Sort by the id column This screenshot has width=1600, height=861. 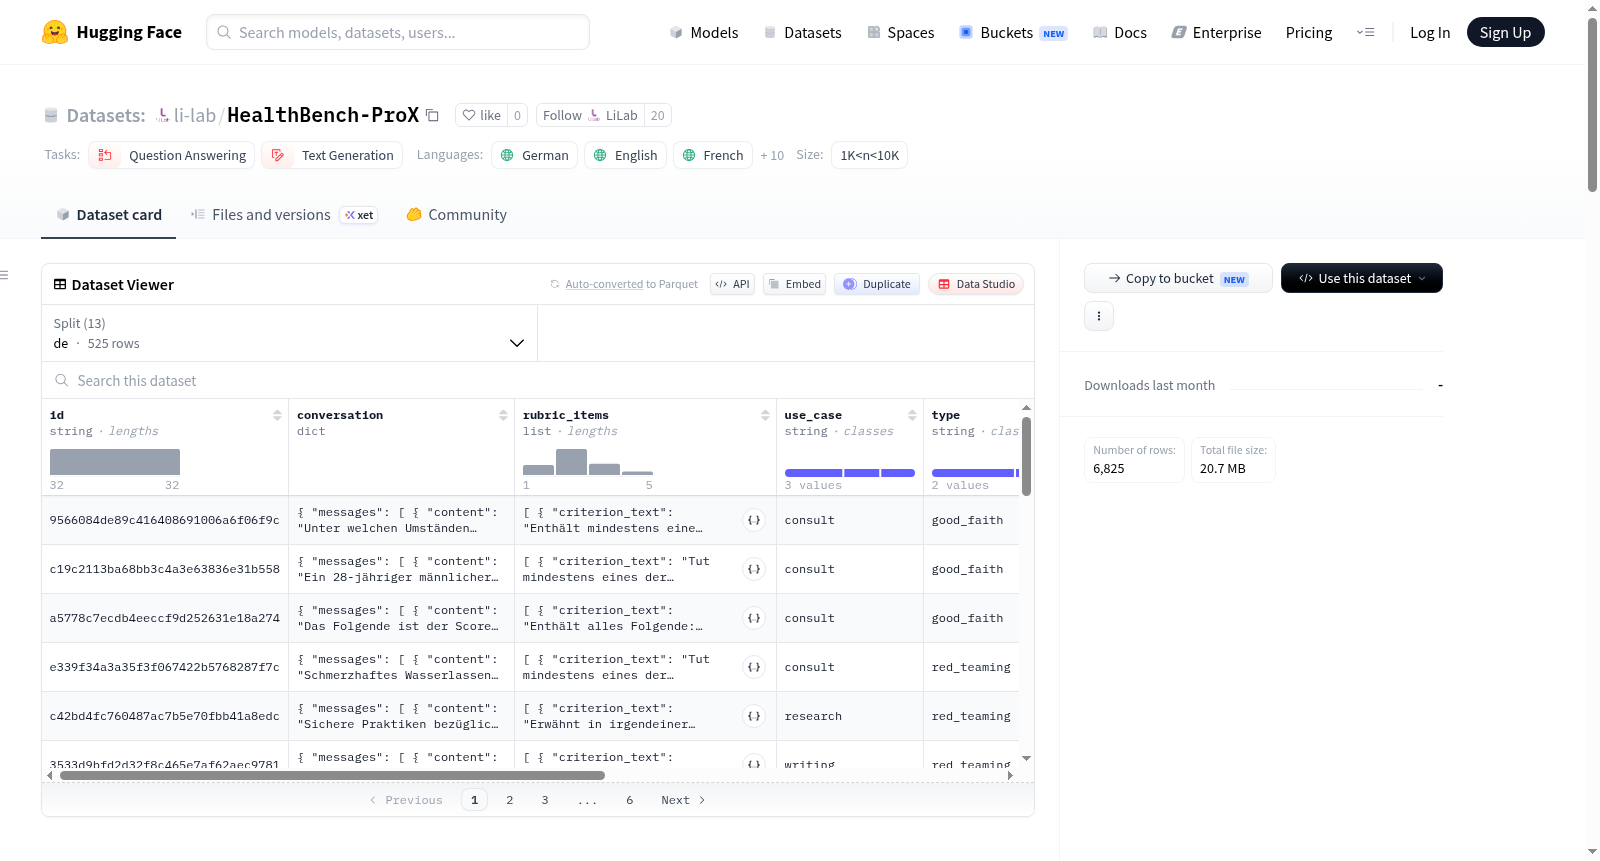tap(277, 415)
